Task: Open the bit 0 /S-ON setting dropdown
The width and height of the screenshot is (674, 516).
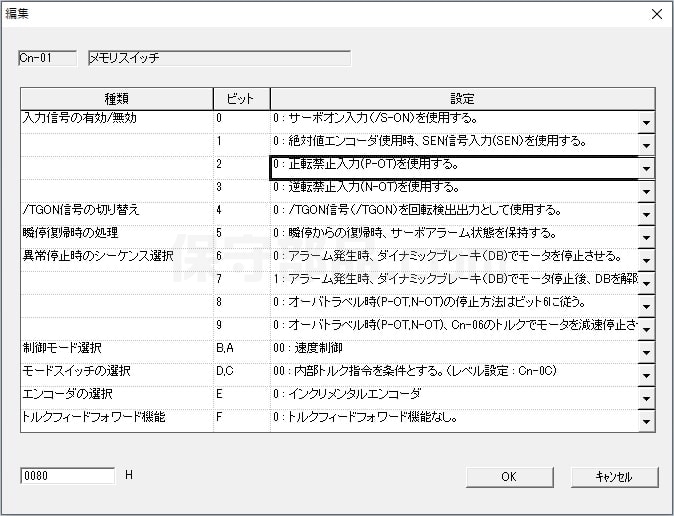Action: [x=646, y=122]
